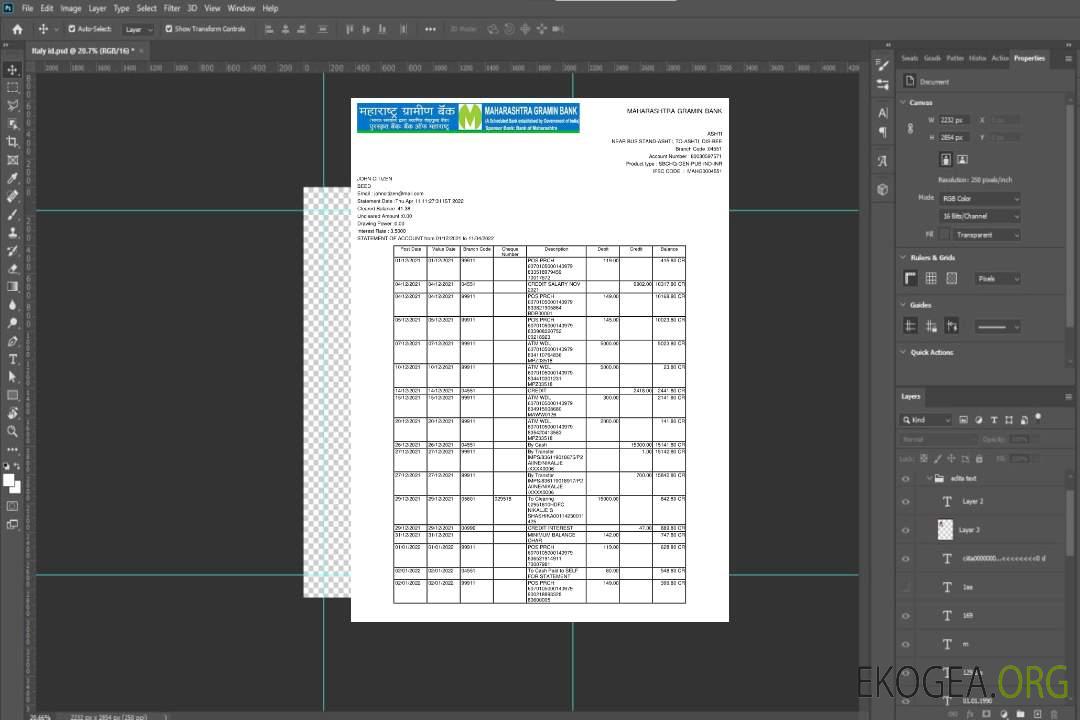The height and width of the screenshot is (720, 1080).
Task: Select the Gradient tool
Action: 12,287
